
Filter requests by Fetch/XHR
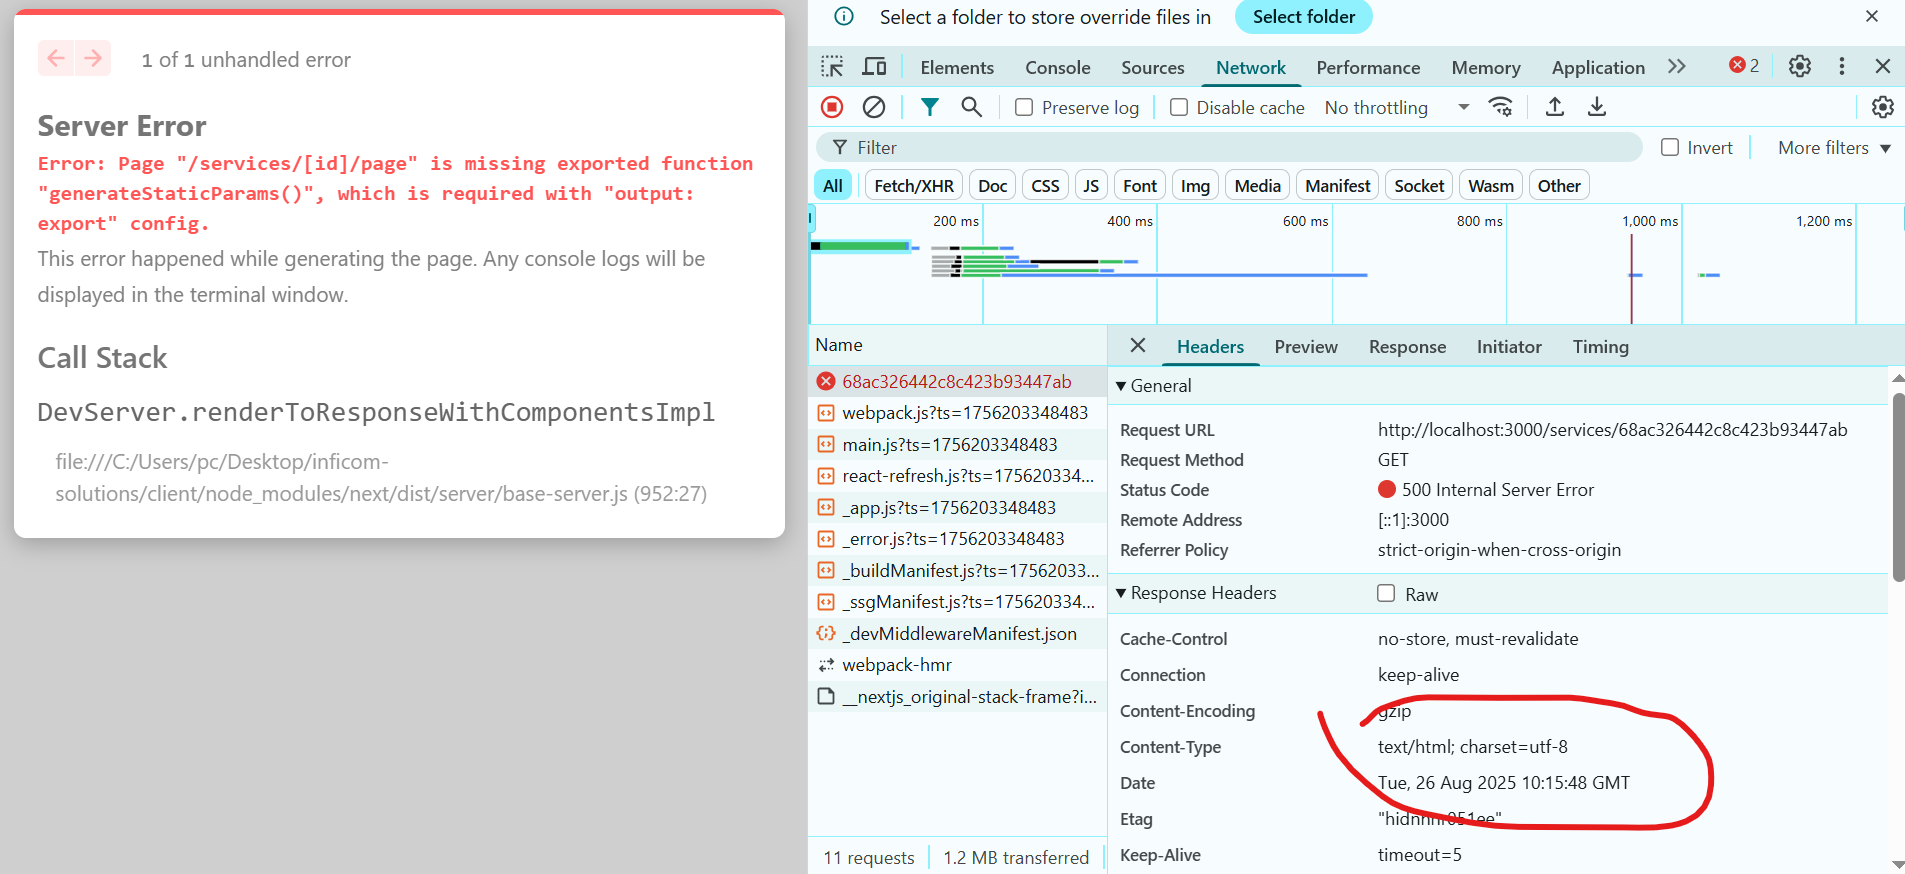coord(914,186)
